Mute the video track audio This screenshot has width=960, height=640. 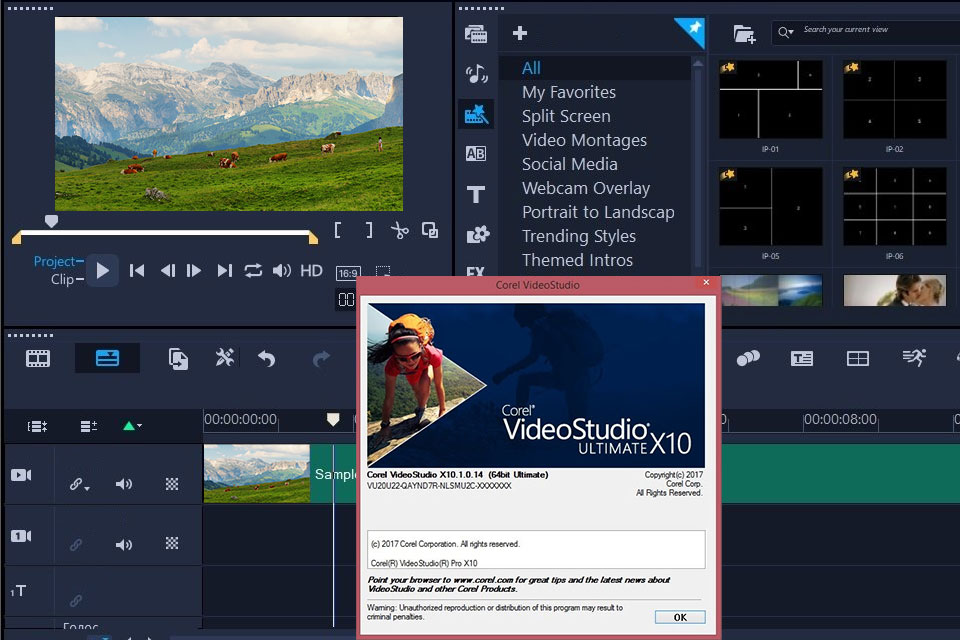pyautogui.click(x=124, y=484)
